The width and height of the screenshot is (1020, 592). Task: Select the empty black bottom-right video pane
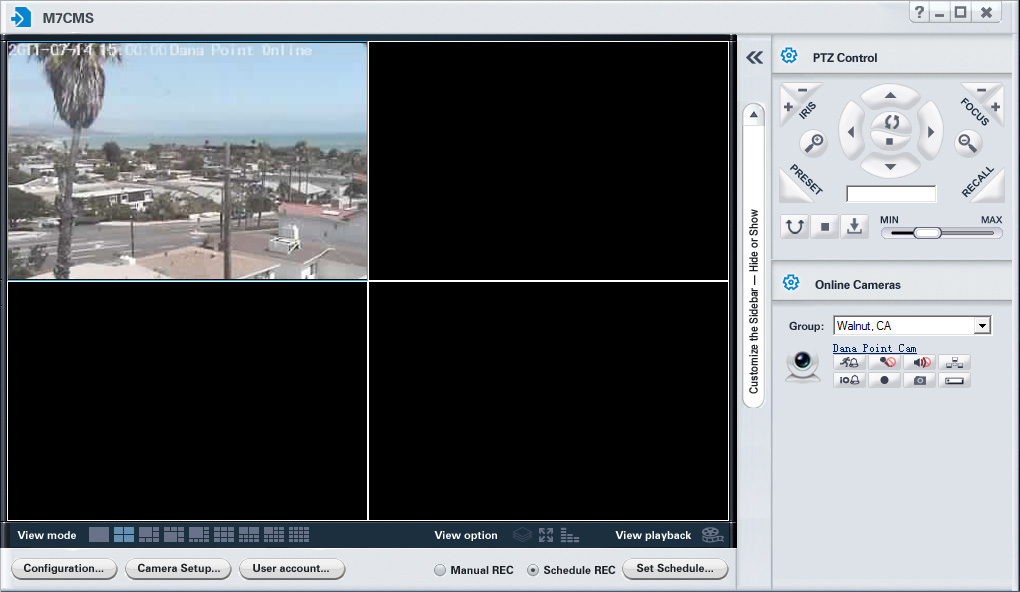(548, 401)
